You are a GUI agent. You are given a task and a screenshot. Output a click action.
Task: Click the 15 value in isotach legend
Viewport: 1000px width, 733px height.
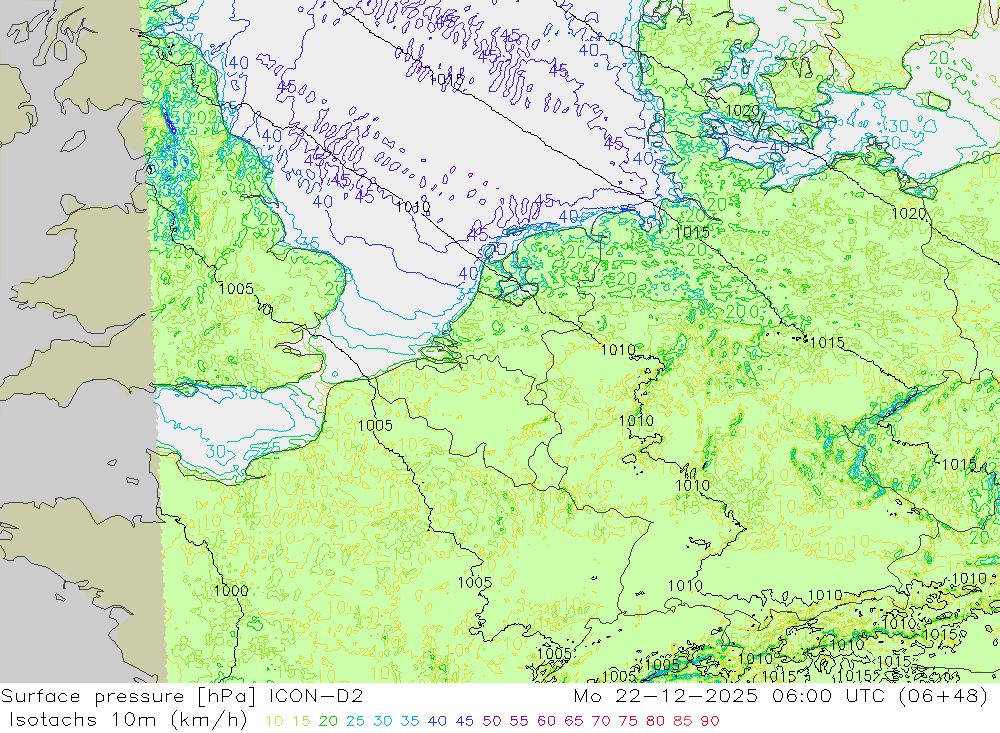click(301, 721)
